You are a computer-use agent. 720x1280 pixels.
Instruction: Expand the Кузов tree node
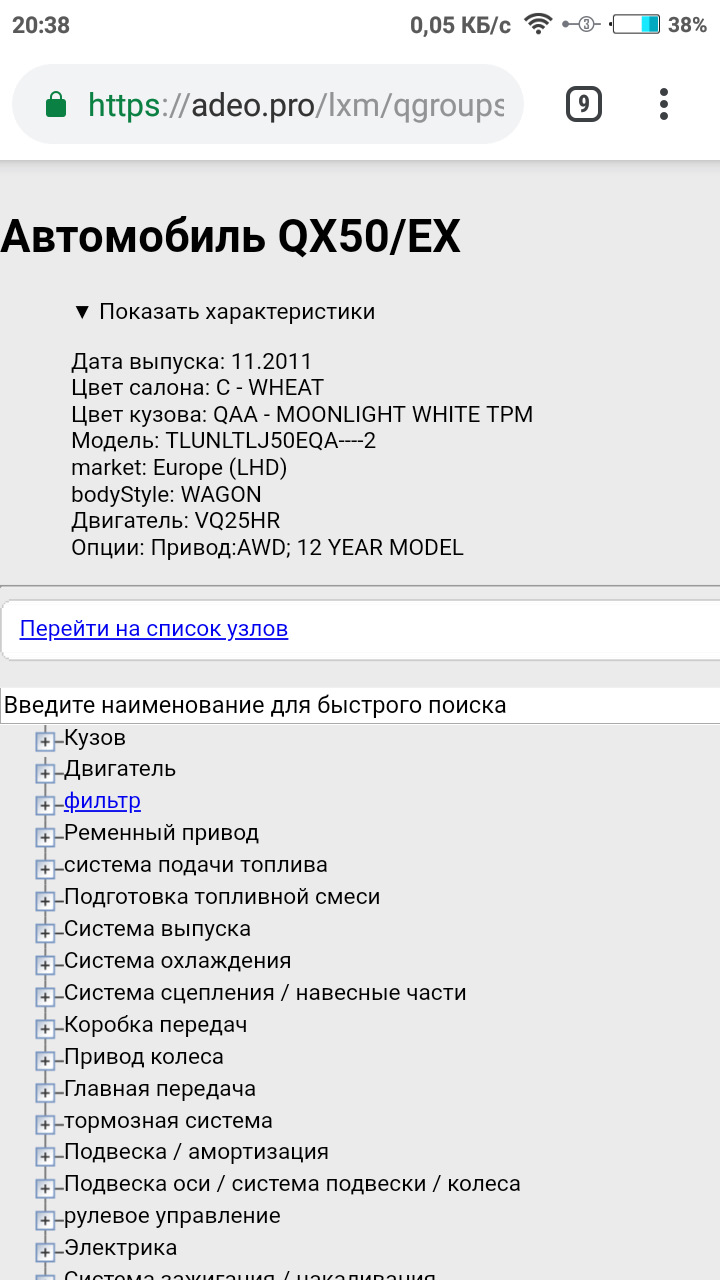coord(45,741)
